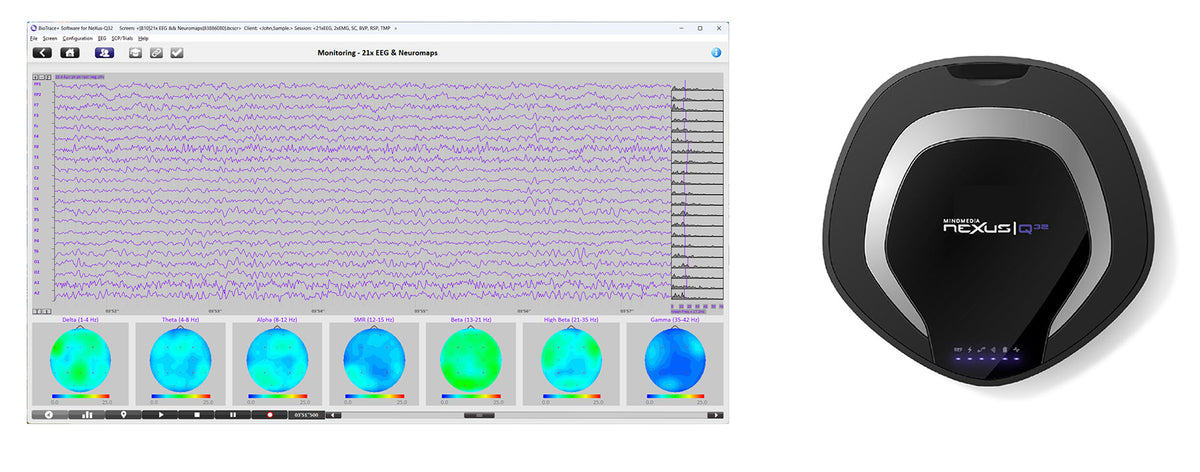Image resolution: width=1200 pixels, height=472 pixels.
Task: Open the Configuration menu
Action: (77, 38)
